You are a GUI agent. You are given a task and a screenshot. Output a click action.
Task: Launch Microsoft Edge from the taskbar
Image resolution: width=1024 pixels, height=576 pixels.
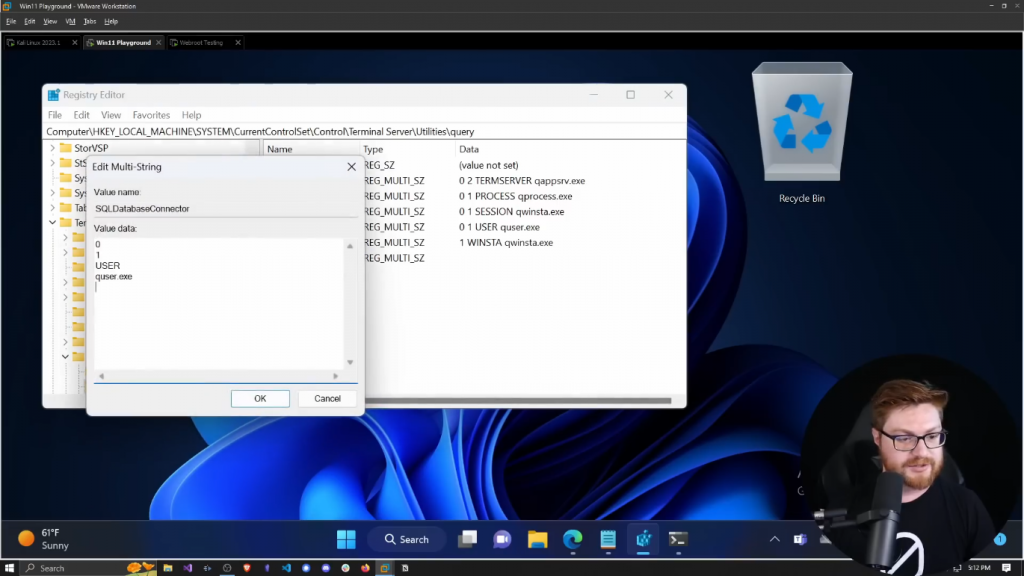(572, 539)
